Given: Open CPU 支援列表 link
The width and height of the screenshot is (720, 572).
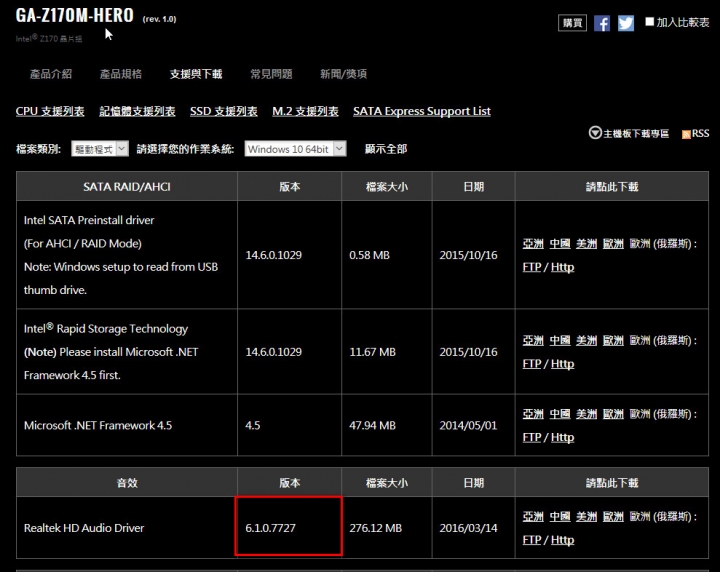Looking at the screenshot, I should point(50,112).
